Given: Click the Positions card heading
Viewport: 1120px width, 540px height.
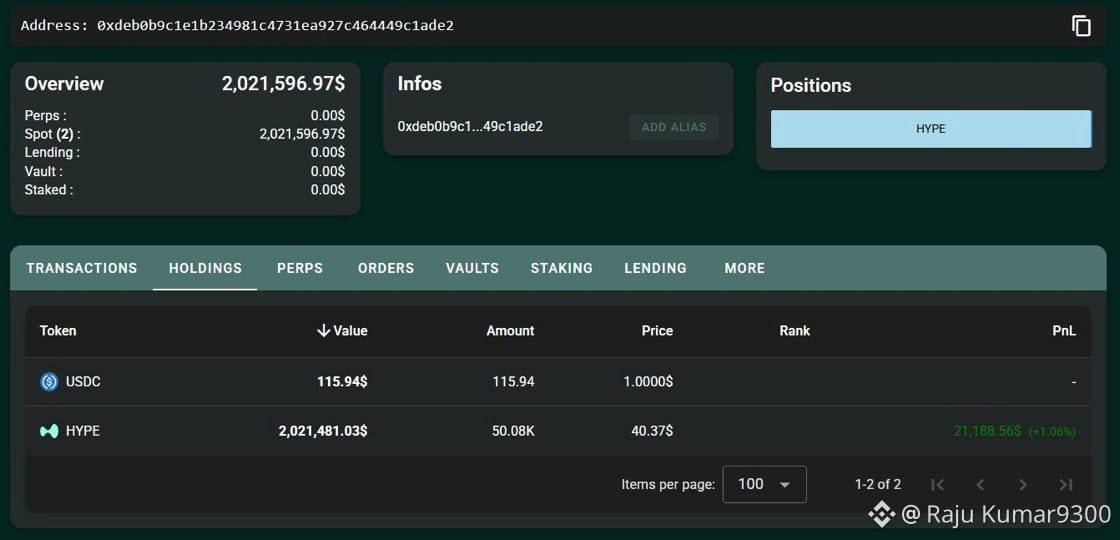Looking at the screenshot, I should [x=811, y=86].
